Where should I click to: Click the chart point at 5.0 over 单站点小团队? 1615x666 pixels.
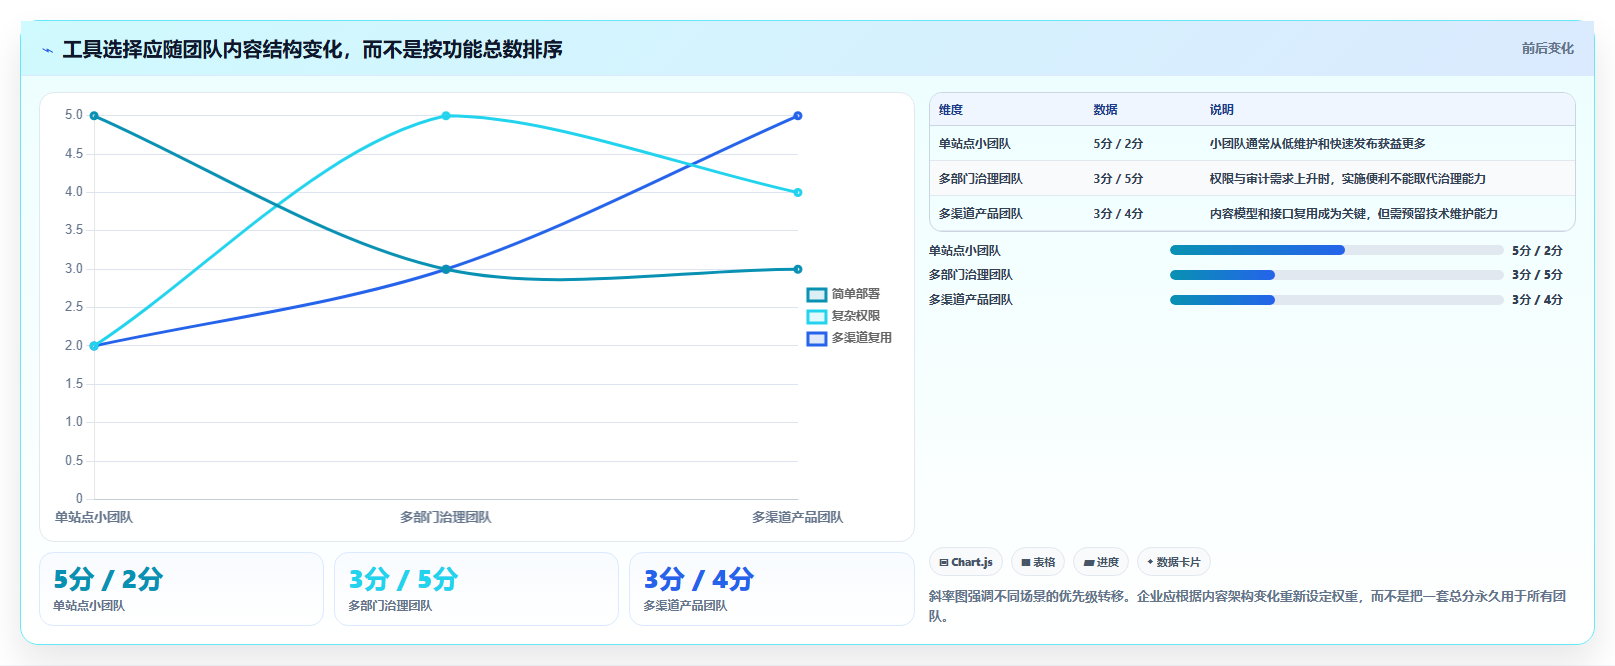point(94,116)
